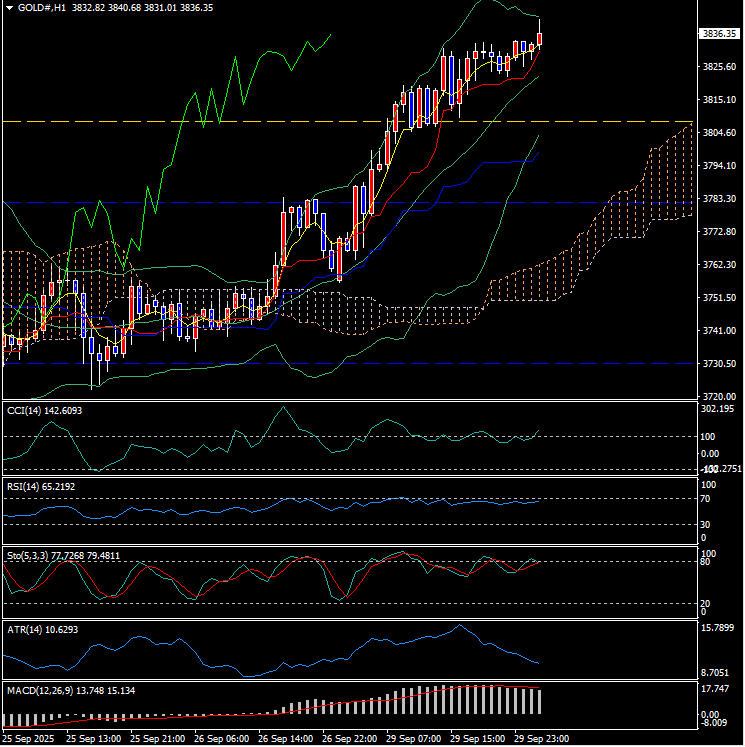Click the 3815.10 price scale value
Image resolution: width=745 pixels, height=747 pixels.
720,100
